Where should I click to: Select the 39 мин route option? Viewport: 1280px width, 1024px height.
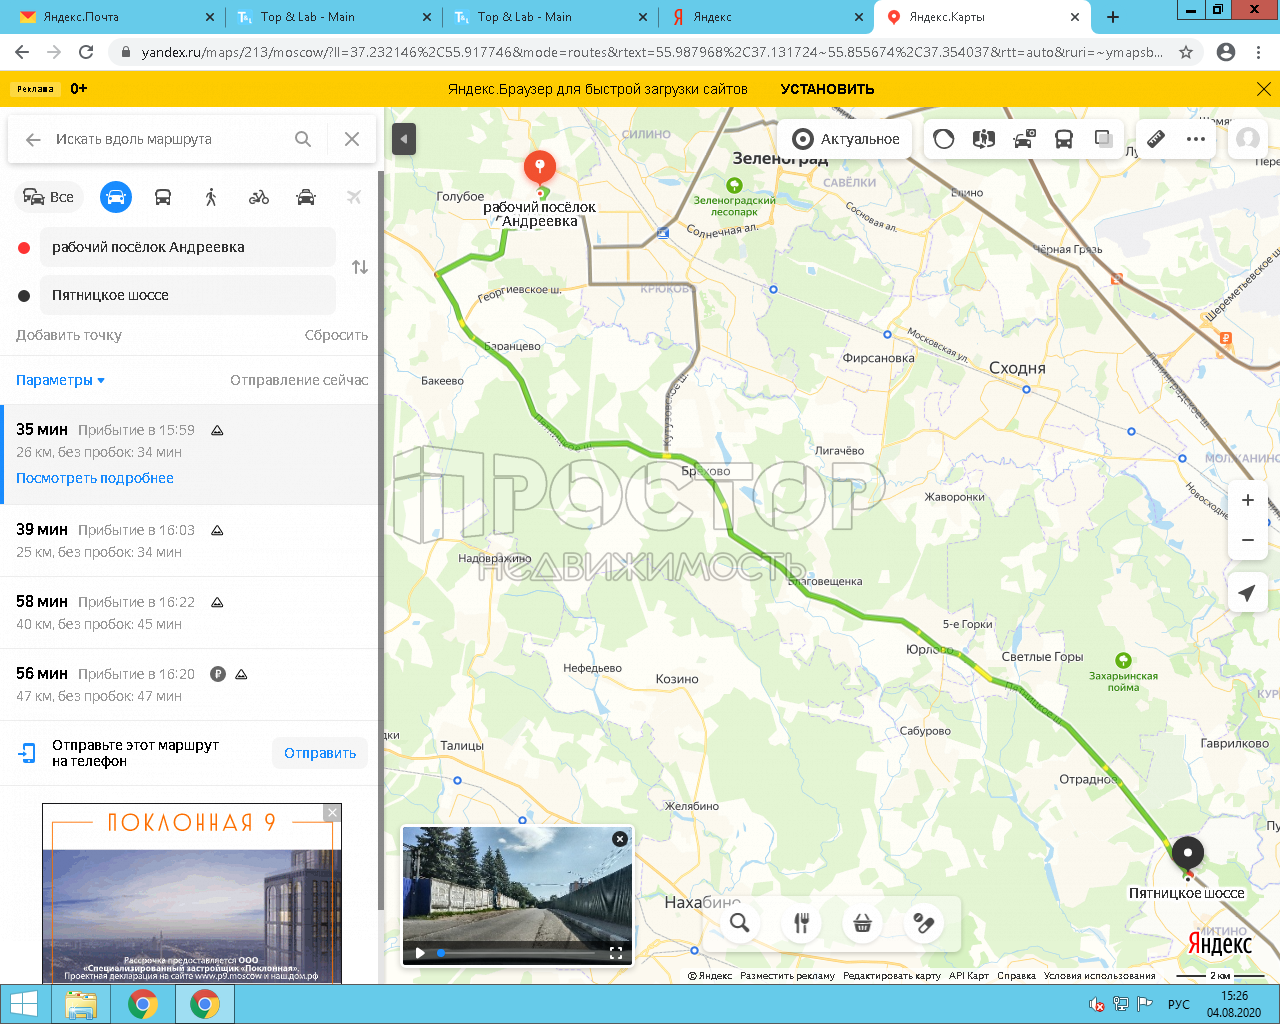tap(190, 540)
